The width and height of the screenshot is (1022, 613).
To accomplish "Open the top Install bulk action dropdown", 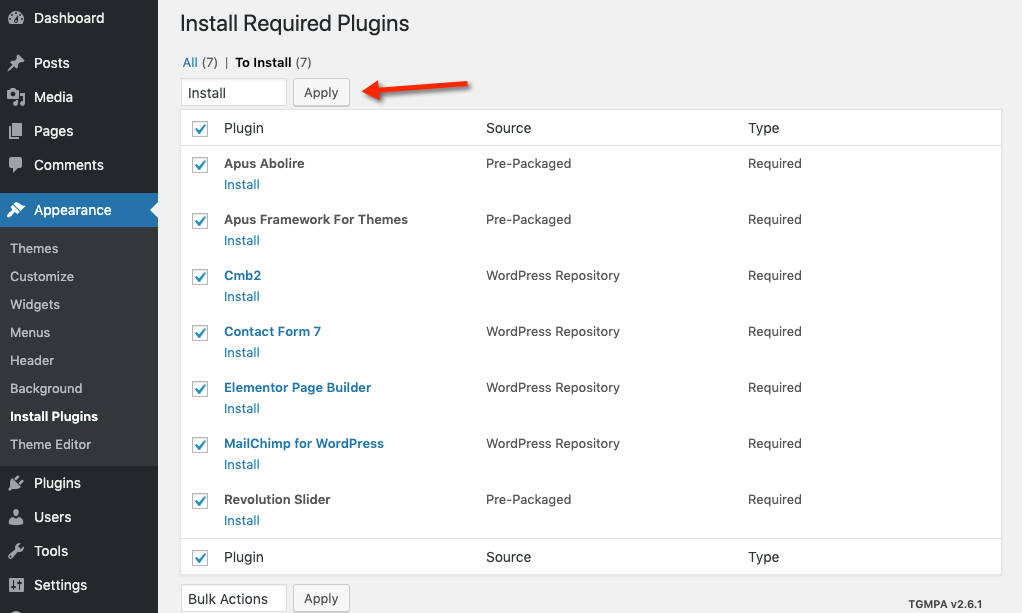I will point(234,93).
